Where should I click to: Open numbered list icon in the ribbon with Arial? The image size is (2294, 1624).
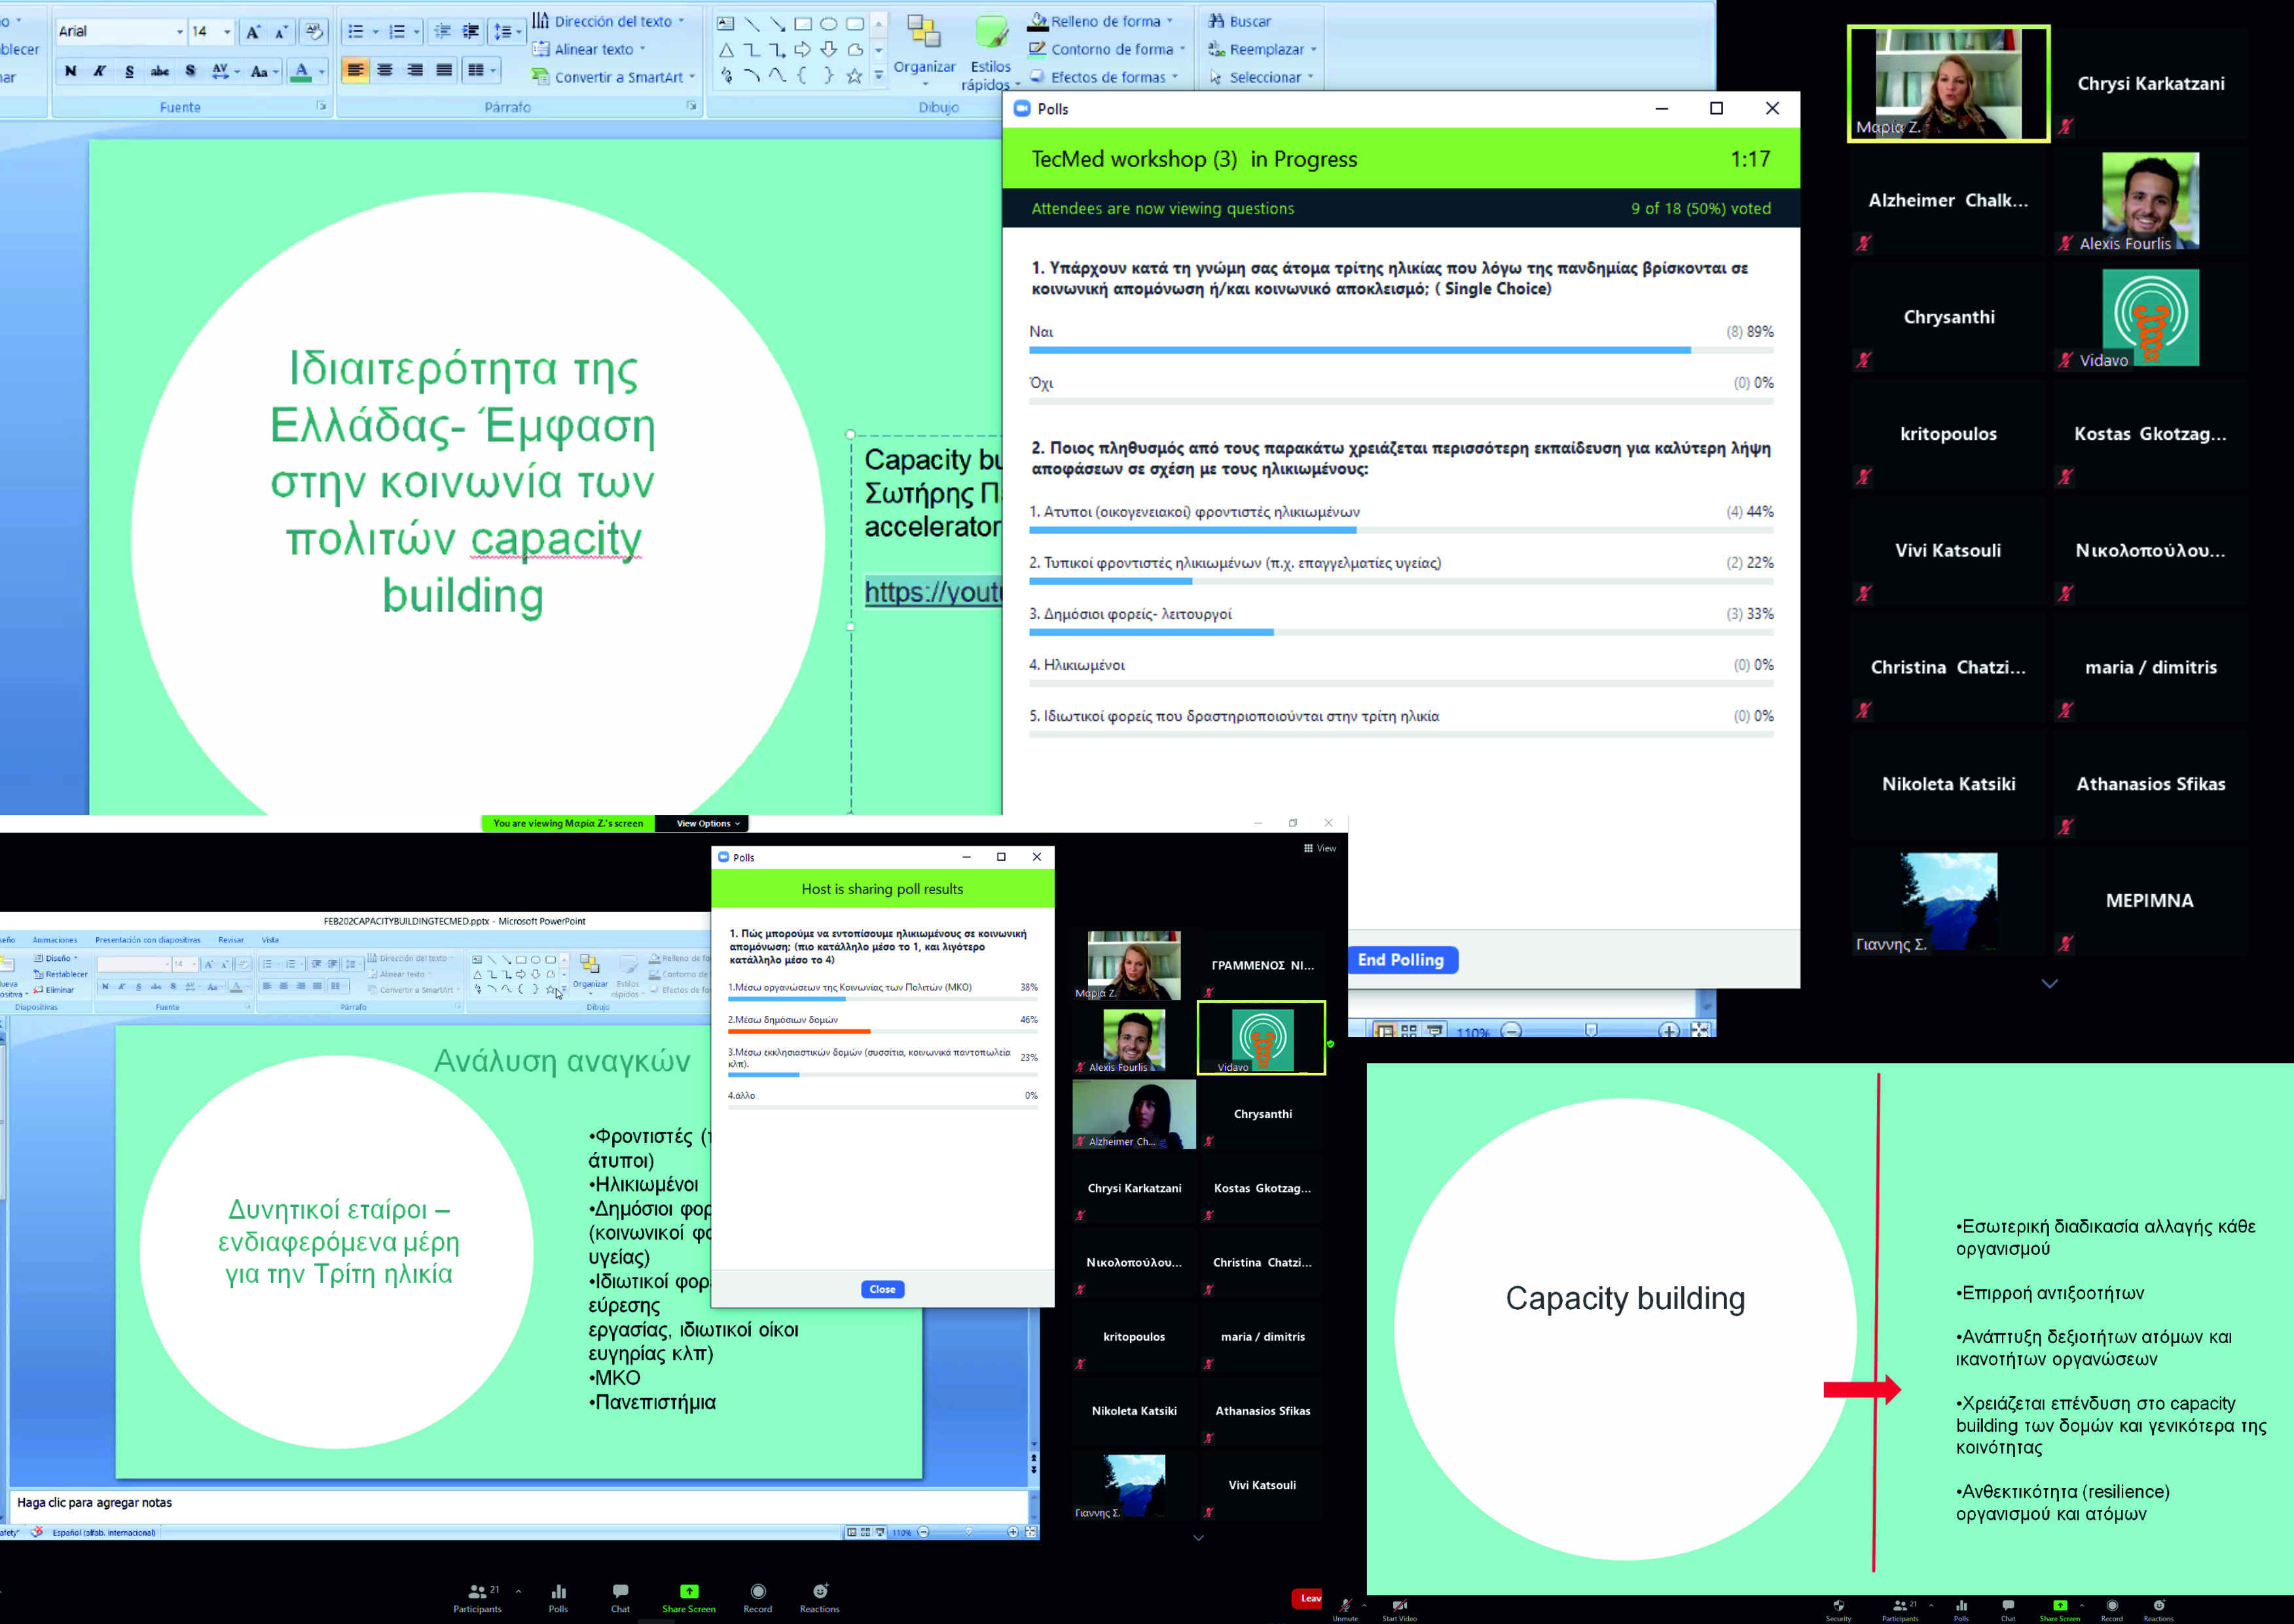click(x=397, y=32)
